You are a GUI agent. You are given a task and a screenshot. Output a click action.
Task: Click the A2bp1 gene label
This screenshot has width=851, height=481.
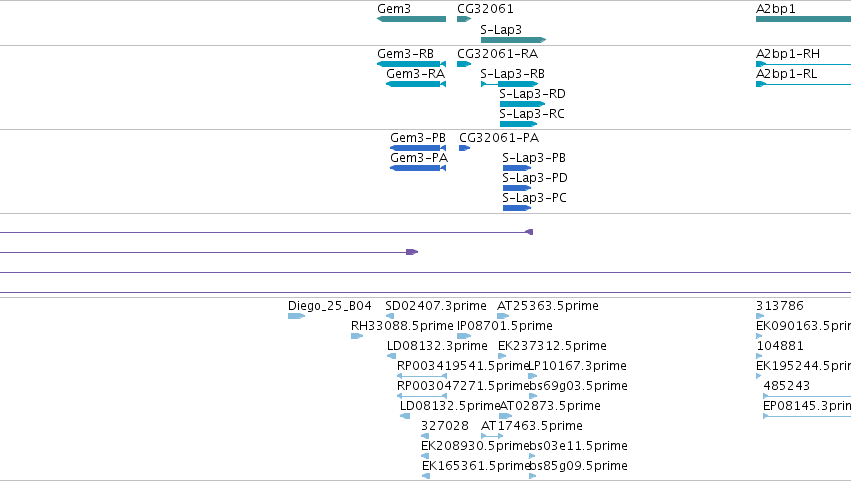coord(776,9)
